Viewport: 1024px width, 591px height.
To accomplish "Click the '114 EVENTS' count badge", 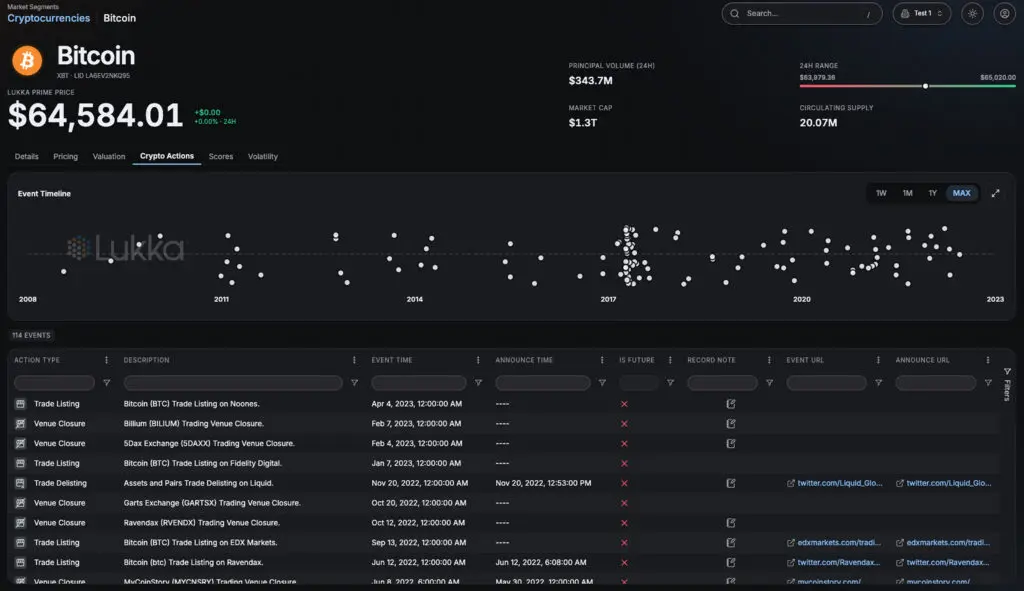I will click(x=31, y=336).
